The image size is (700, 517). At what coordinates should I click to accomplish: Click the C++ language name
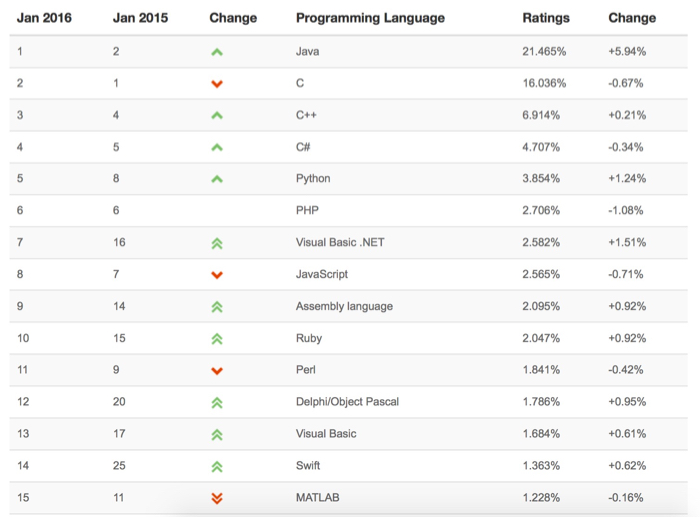tap(306, 115)
